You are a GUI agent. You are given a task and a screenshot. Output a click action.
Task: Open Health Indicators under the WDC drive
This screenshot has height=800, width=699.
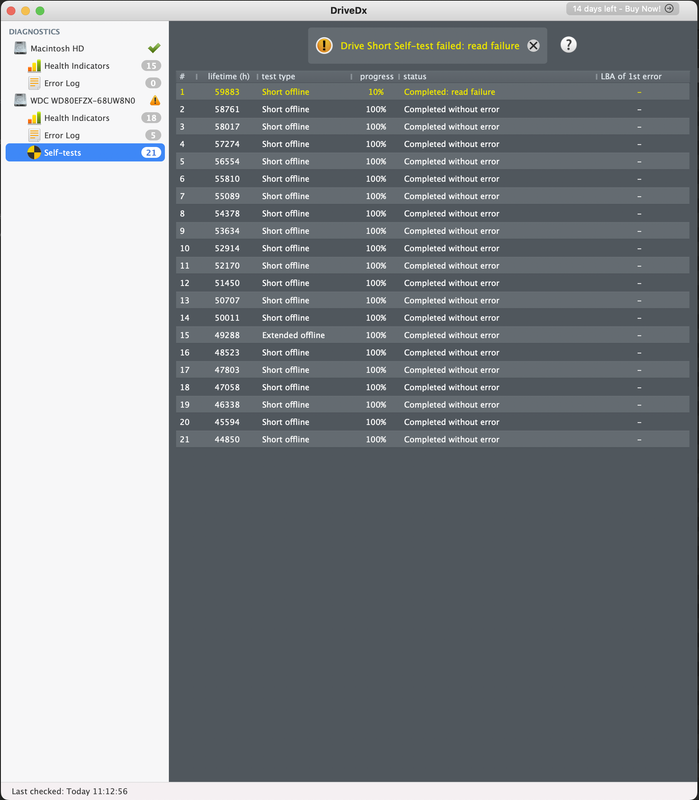coord(85,118)
